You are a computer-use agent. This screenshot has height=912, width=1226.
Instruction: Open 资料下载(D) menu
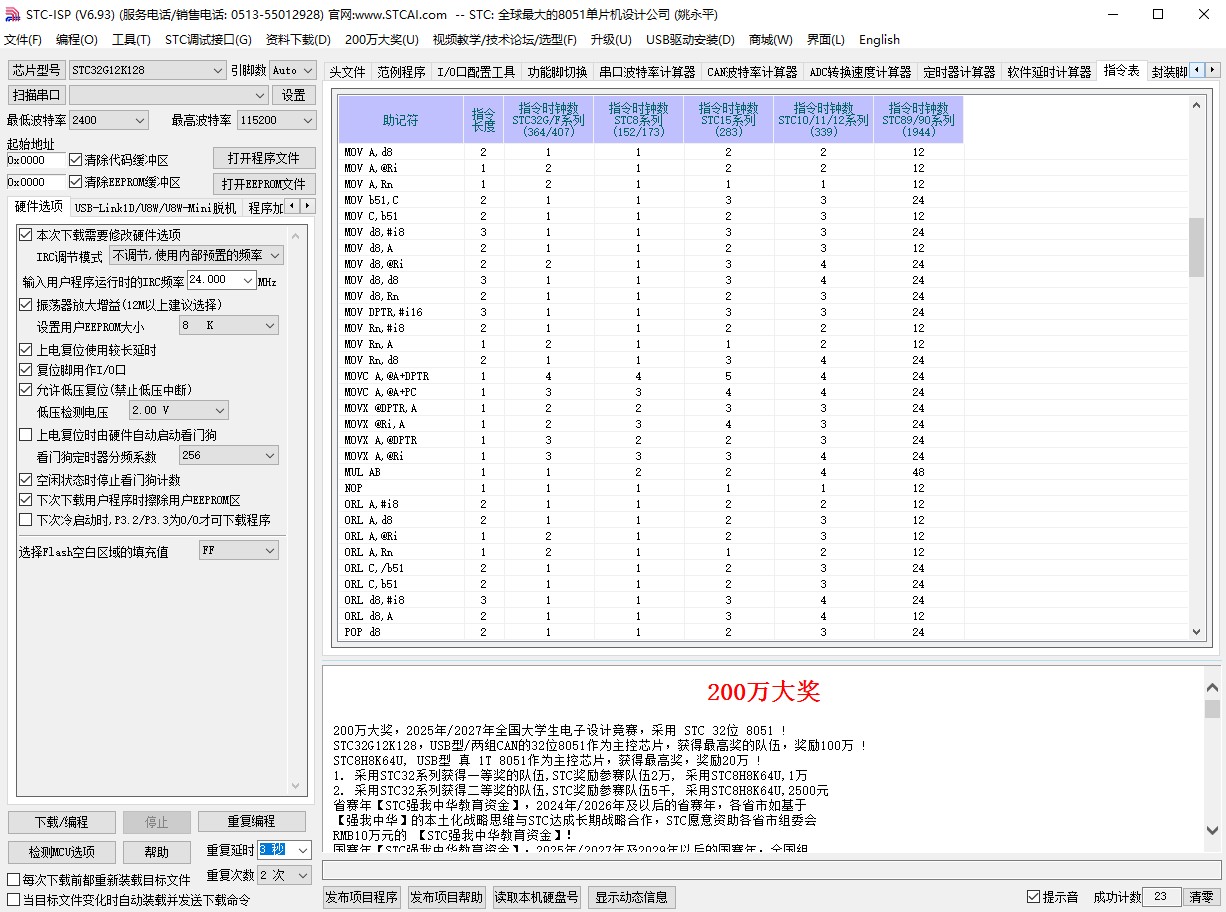(x=298, y=40)
